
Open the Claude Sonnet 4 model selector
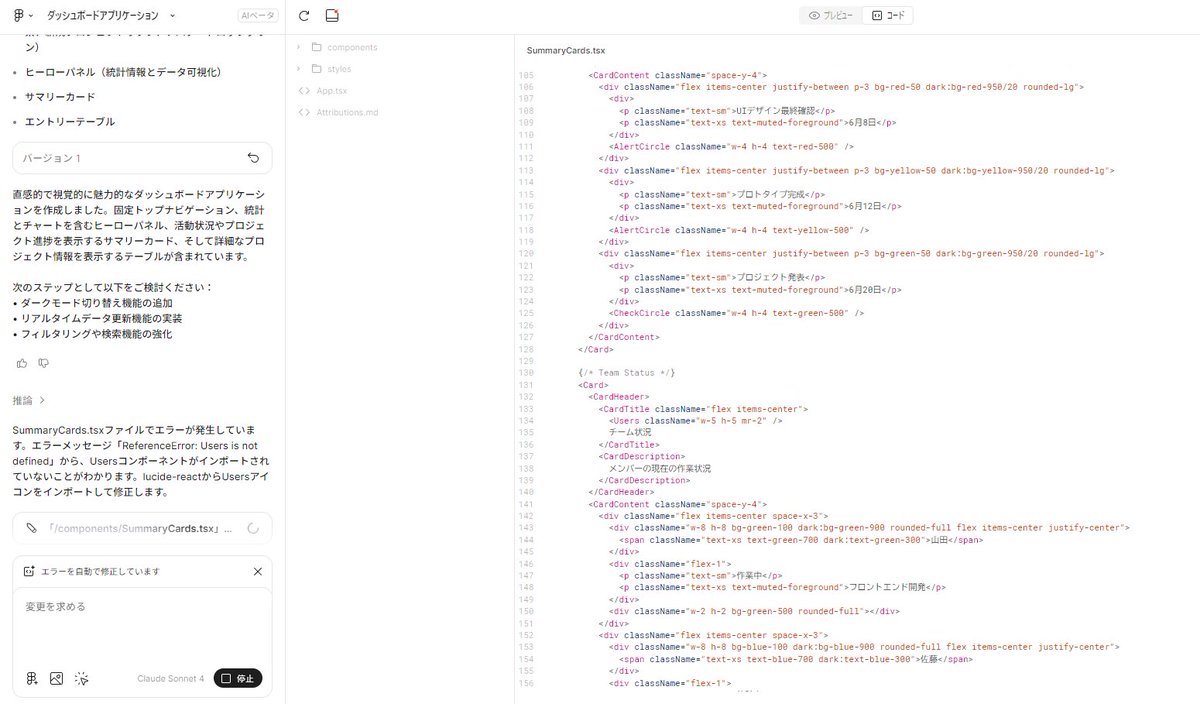170,678
